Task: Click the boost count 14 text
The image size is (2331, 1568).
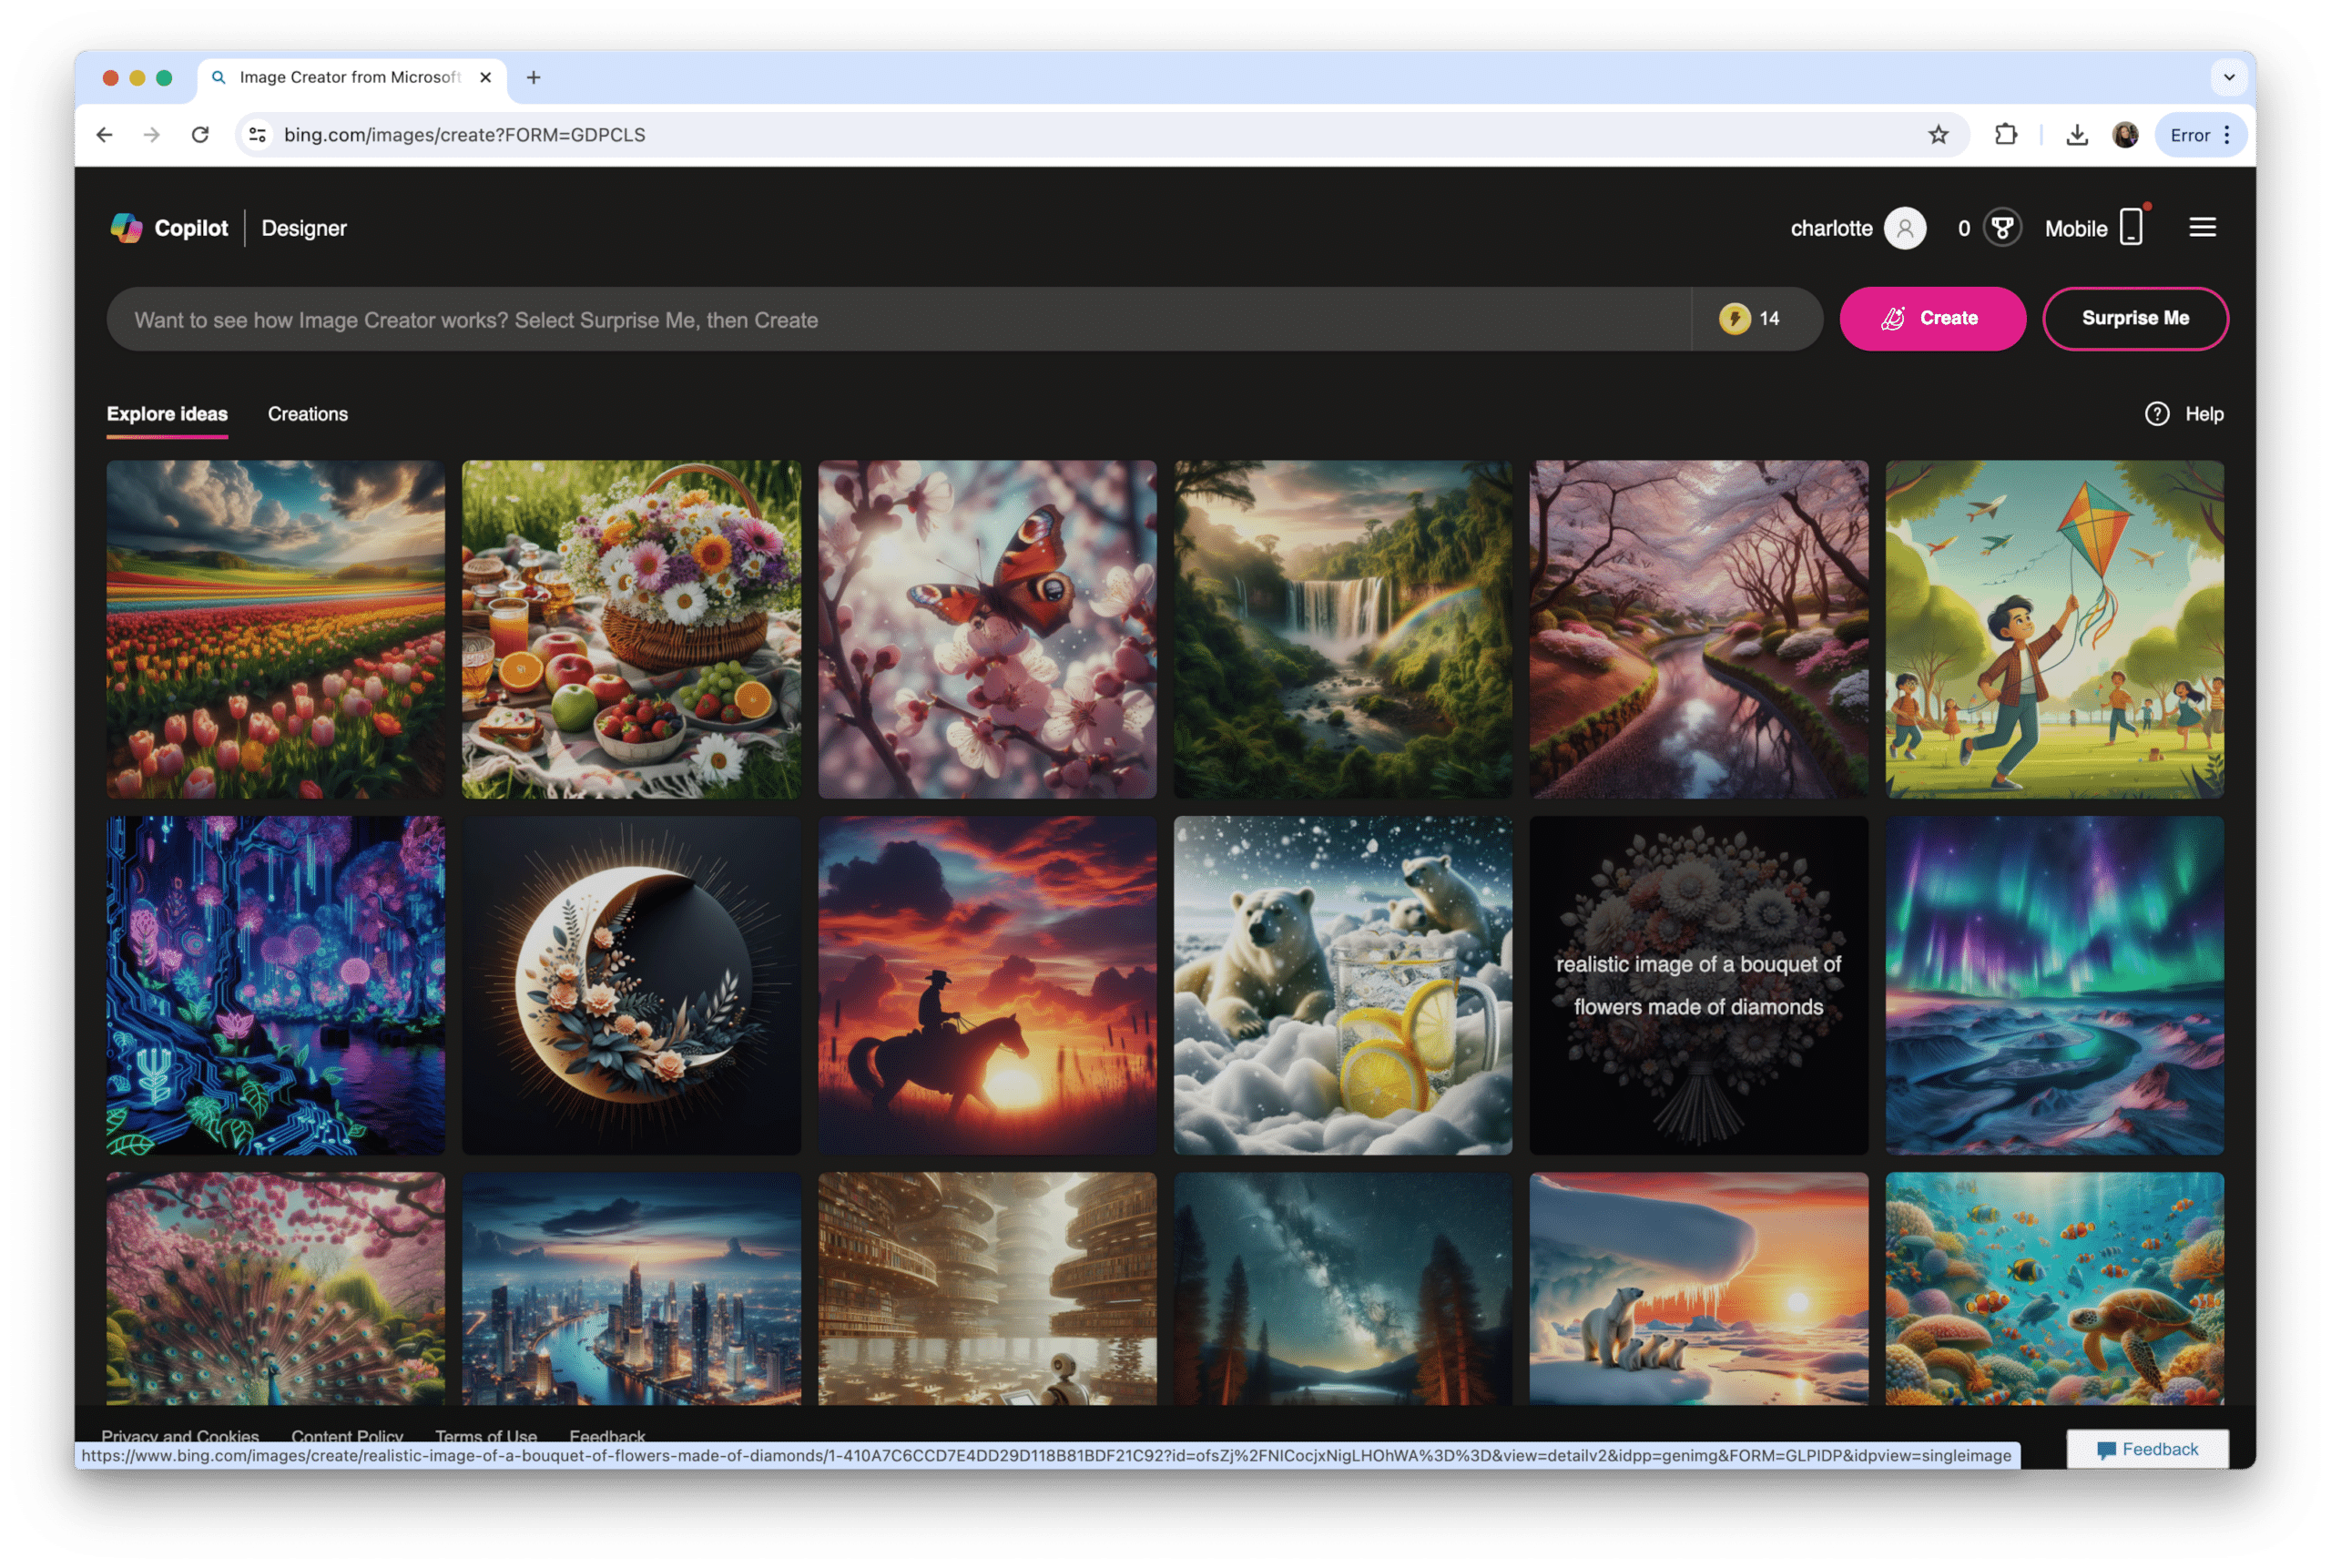Action: [1769, 319]
